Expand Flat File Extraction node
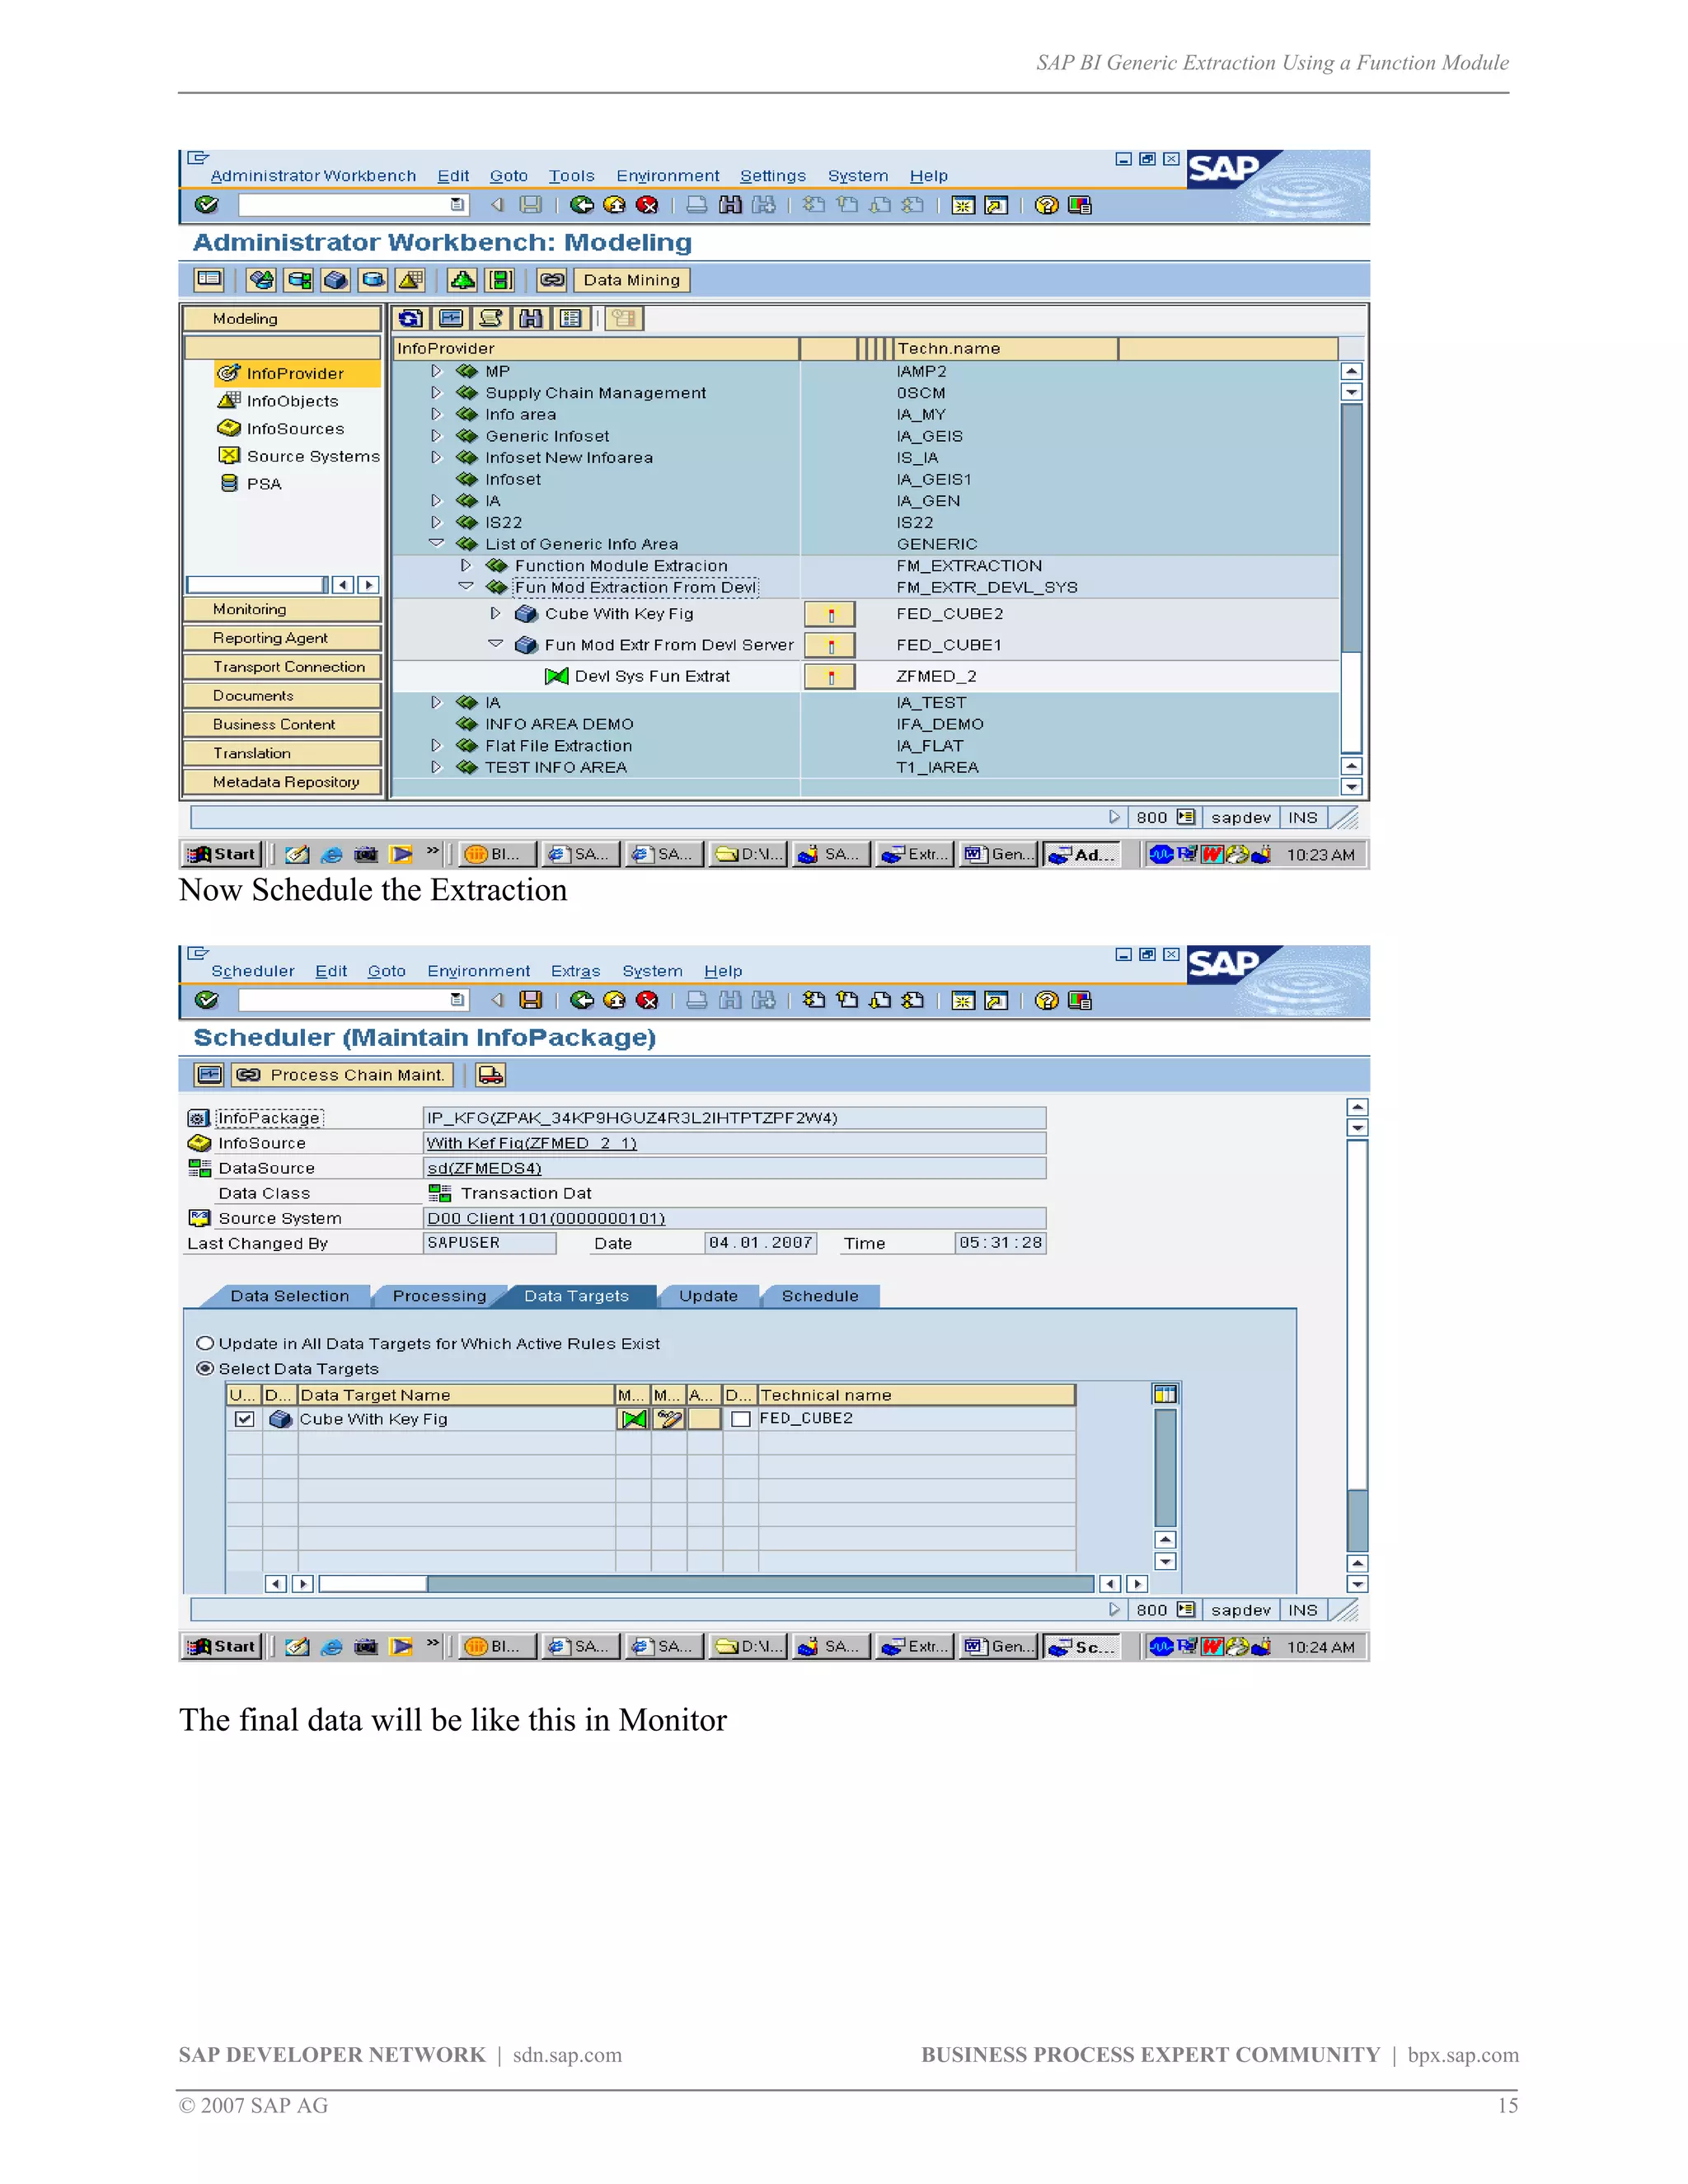1688x2184 pixels. click(x=436, y=746)
